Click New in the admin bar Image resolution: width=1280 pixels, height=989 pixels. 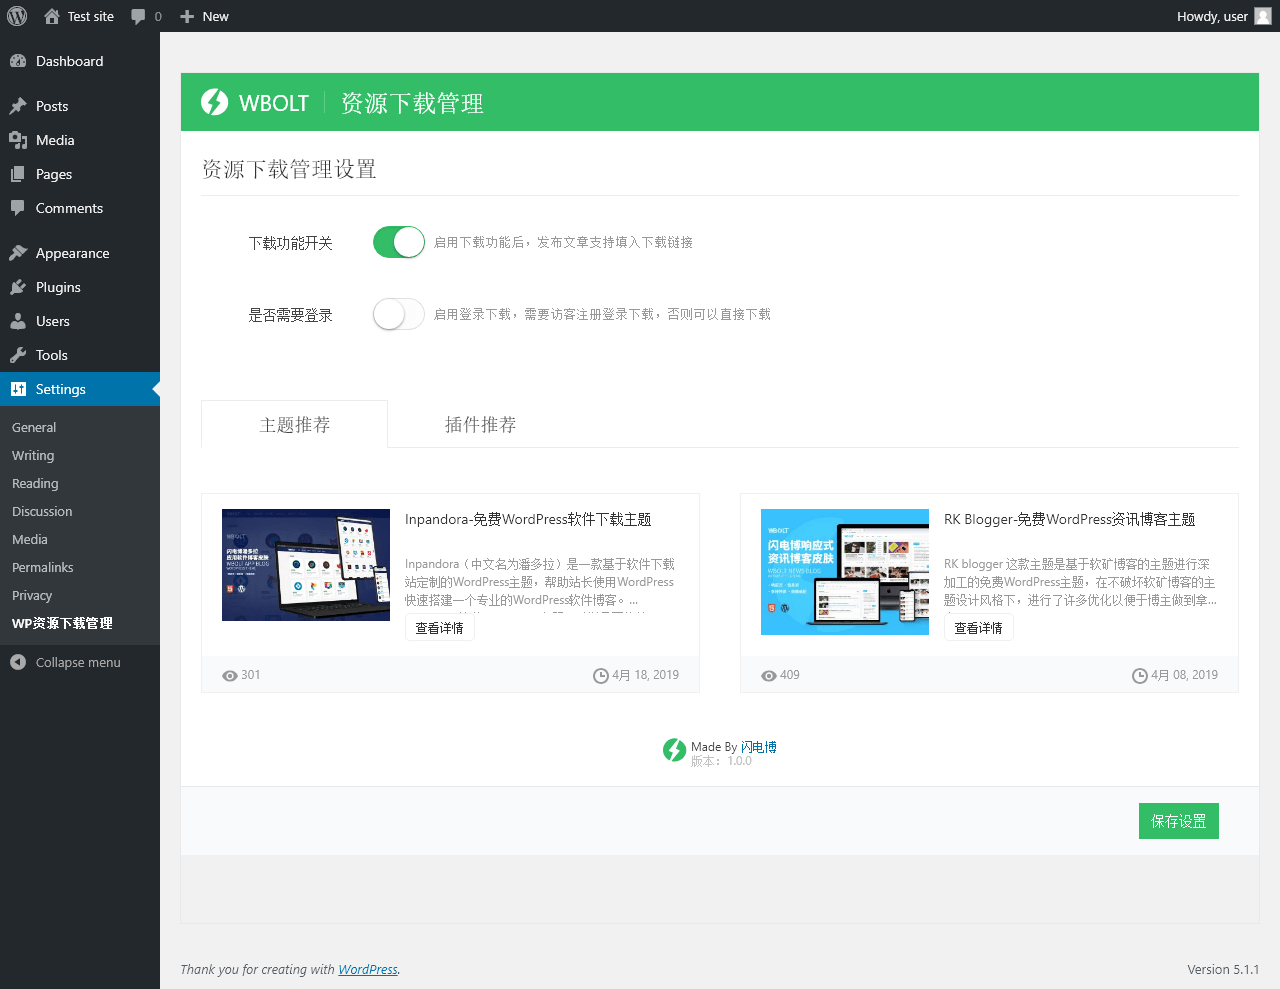click(x=216, y=16)
